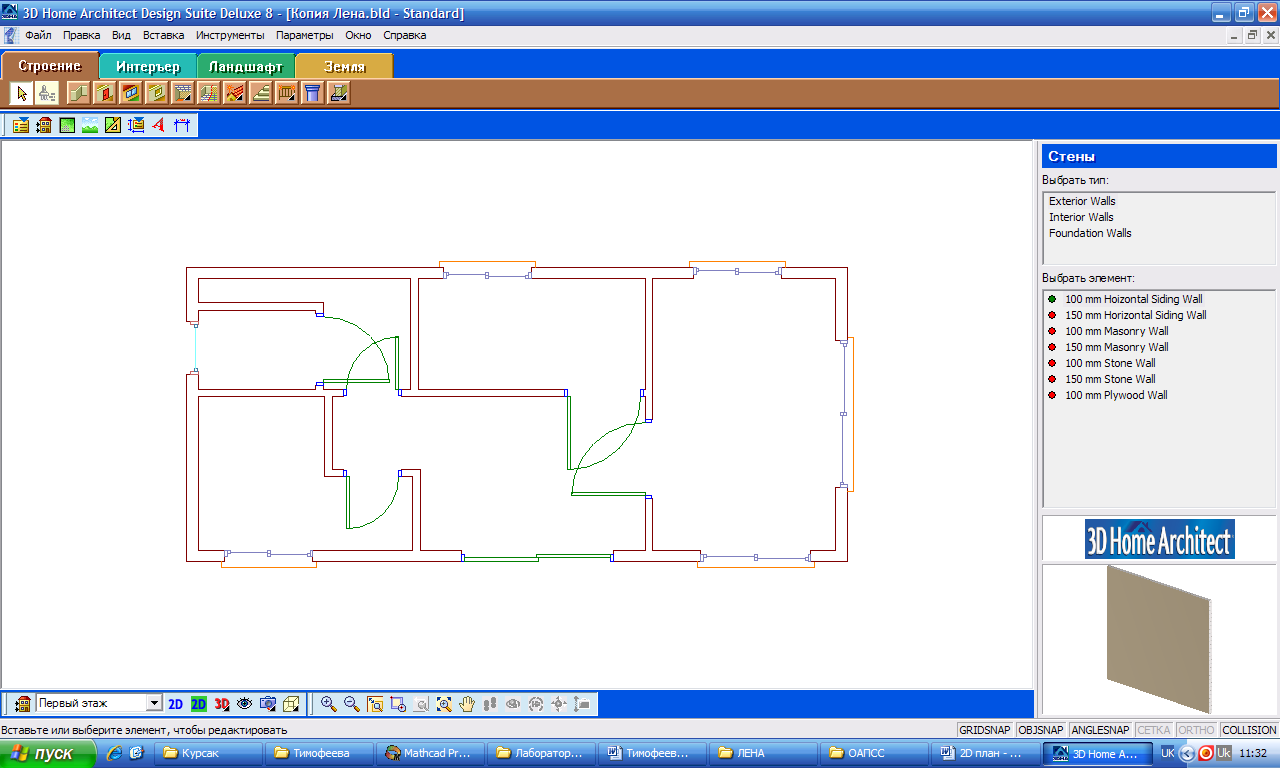Viewport: 1280px width, 768px height.
Task: Choose Exterior Walls type
Action: (x=1082, y=201)
